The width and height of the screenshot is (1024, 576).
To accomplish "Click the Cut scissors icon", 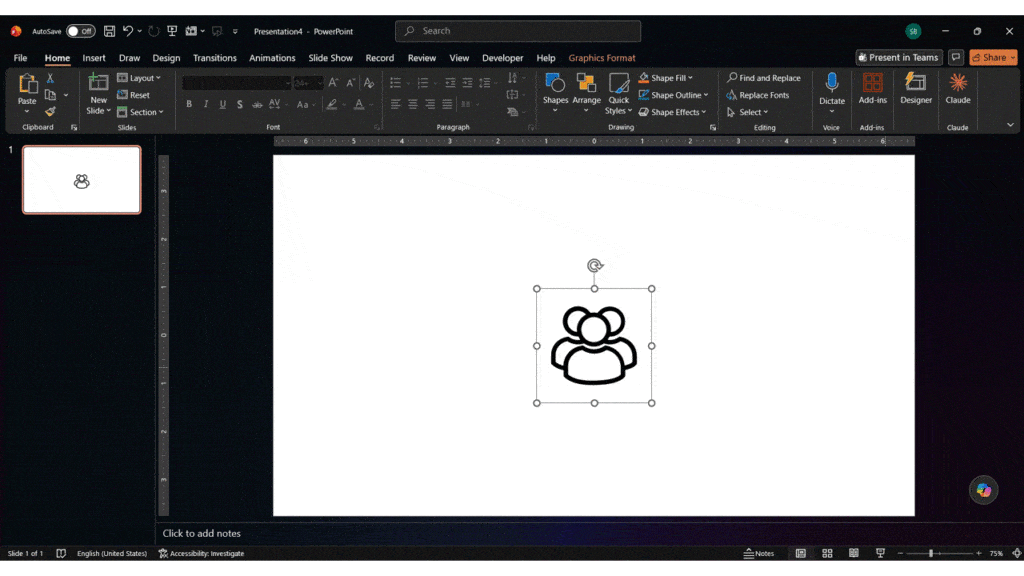I will click(50, 78).
